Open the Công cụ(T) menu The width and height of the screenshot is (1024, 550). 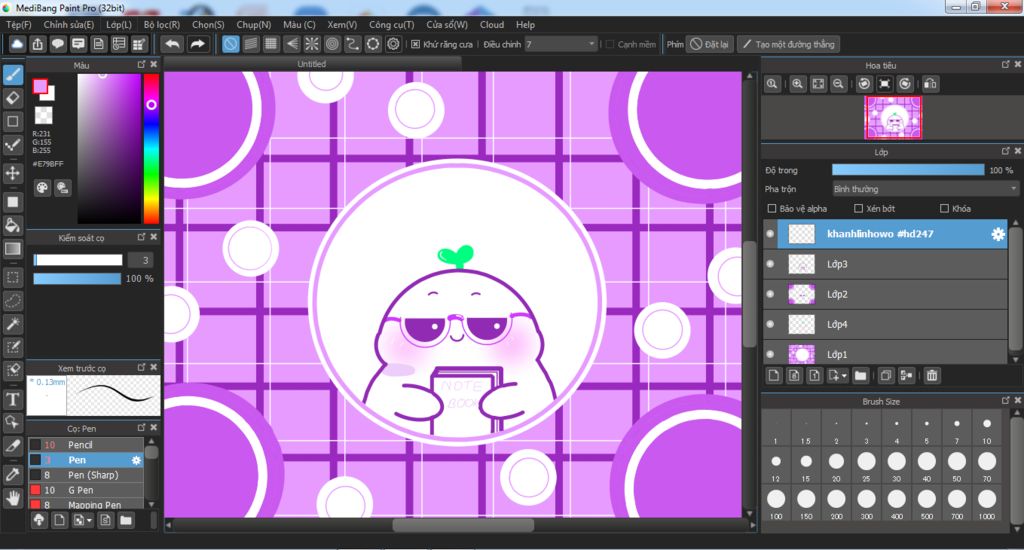tap(391, 24)
